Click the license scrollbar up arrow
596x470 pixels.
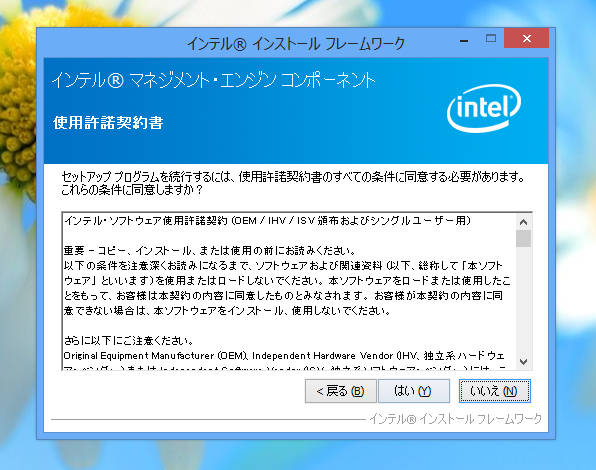pos(523,222)
